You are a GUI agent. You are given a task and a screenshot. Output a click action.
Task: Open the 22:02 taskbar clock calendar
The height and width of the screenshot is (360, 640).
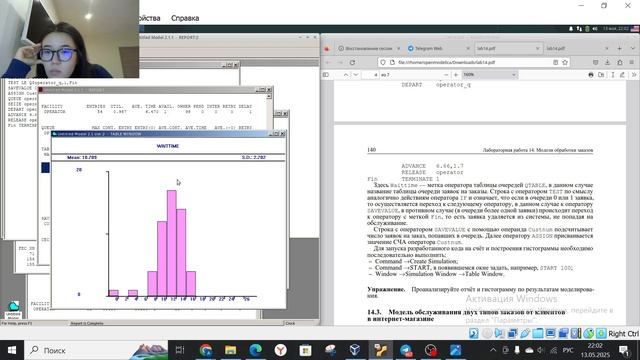(x=595, y=350)
